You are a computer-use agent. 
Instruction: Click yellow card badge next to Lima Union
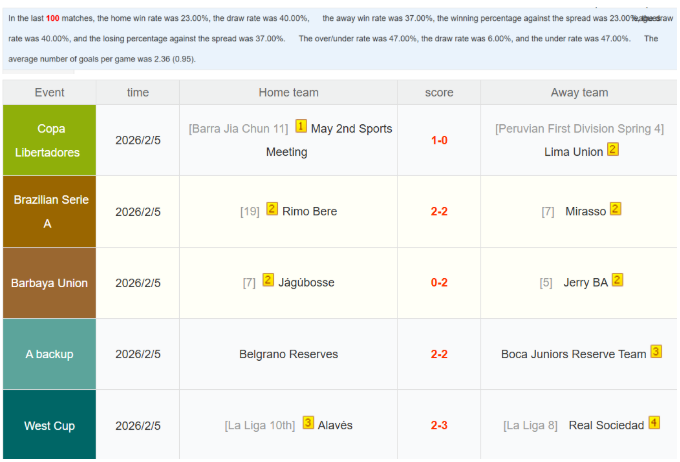613,151
